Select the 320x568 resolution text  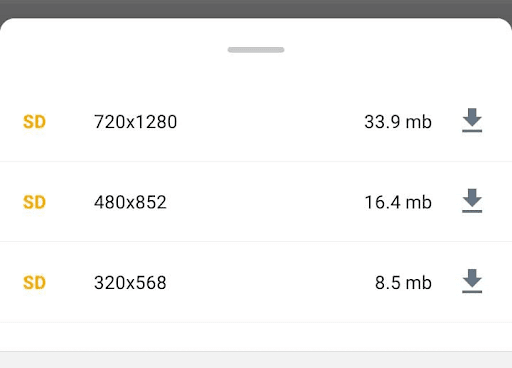tap(130, 283)
